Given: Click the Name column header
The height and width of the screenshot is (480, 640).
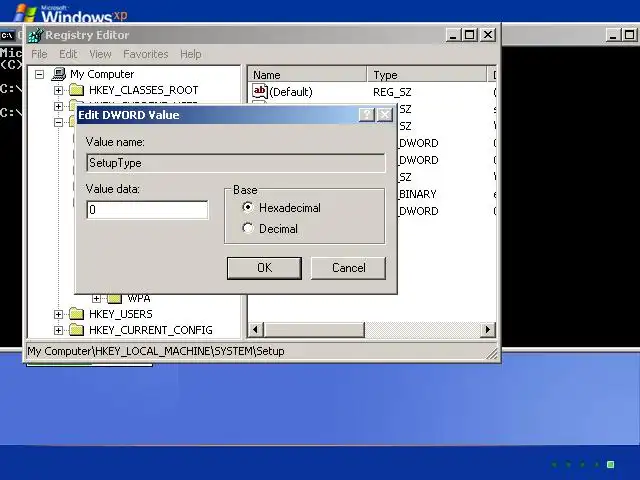Looking at the screenshot, I should (307, 75).
